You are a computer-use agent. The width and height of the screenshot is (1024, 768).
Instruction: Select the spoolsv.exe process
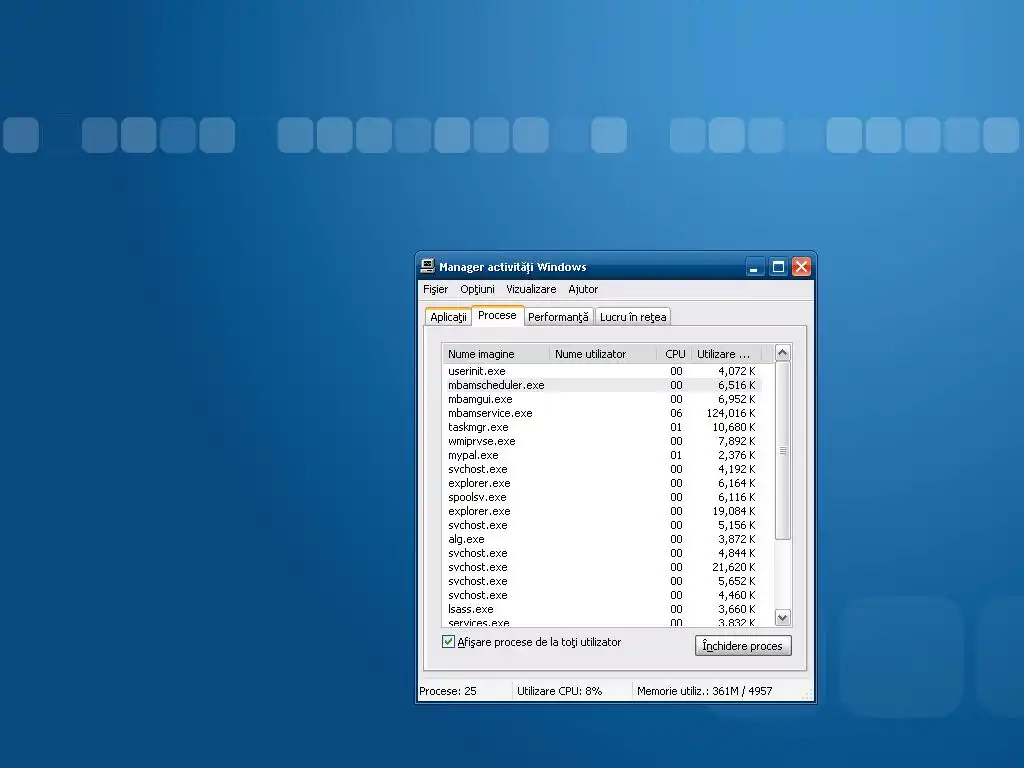pos(601,497)
